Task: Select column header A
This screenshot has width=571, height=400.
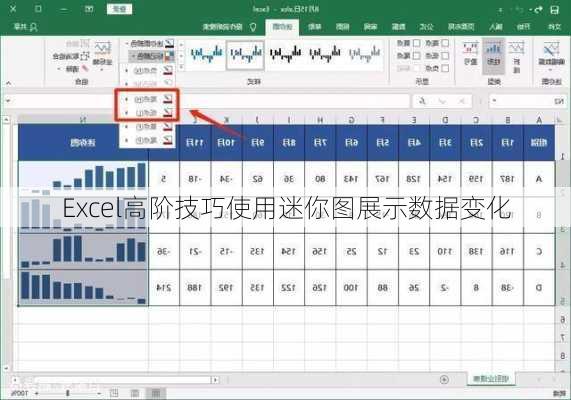Action: pos(539,119)
